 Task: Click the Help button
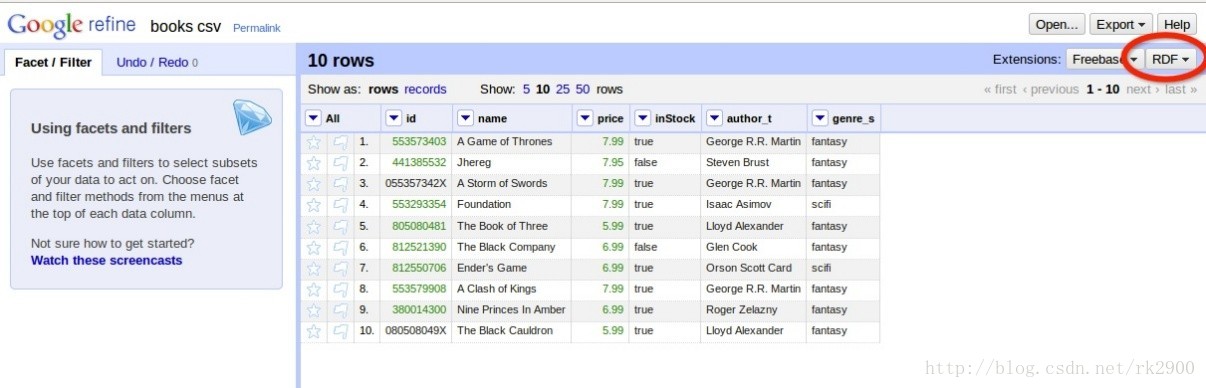(1177, 25)
